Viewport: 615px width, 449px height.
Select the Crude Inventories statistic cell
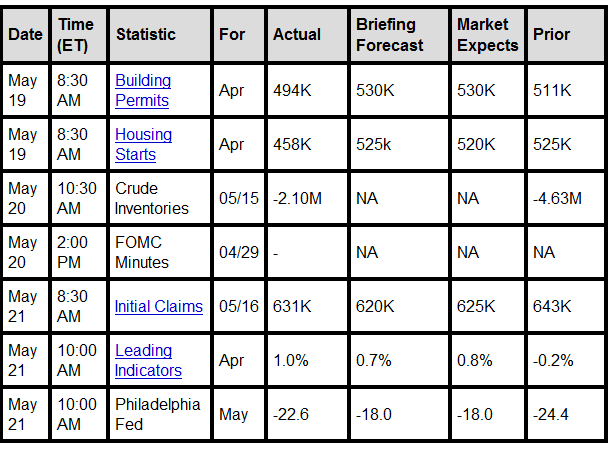[152, 198]
